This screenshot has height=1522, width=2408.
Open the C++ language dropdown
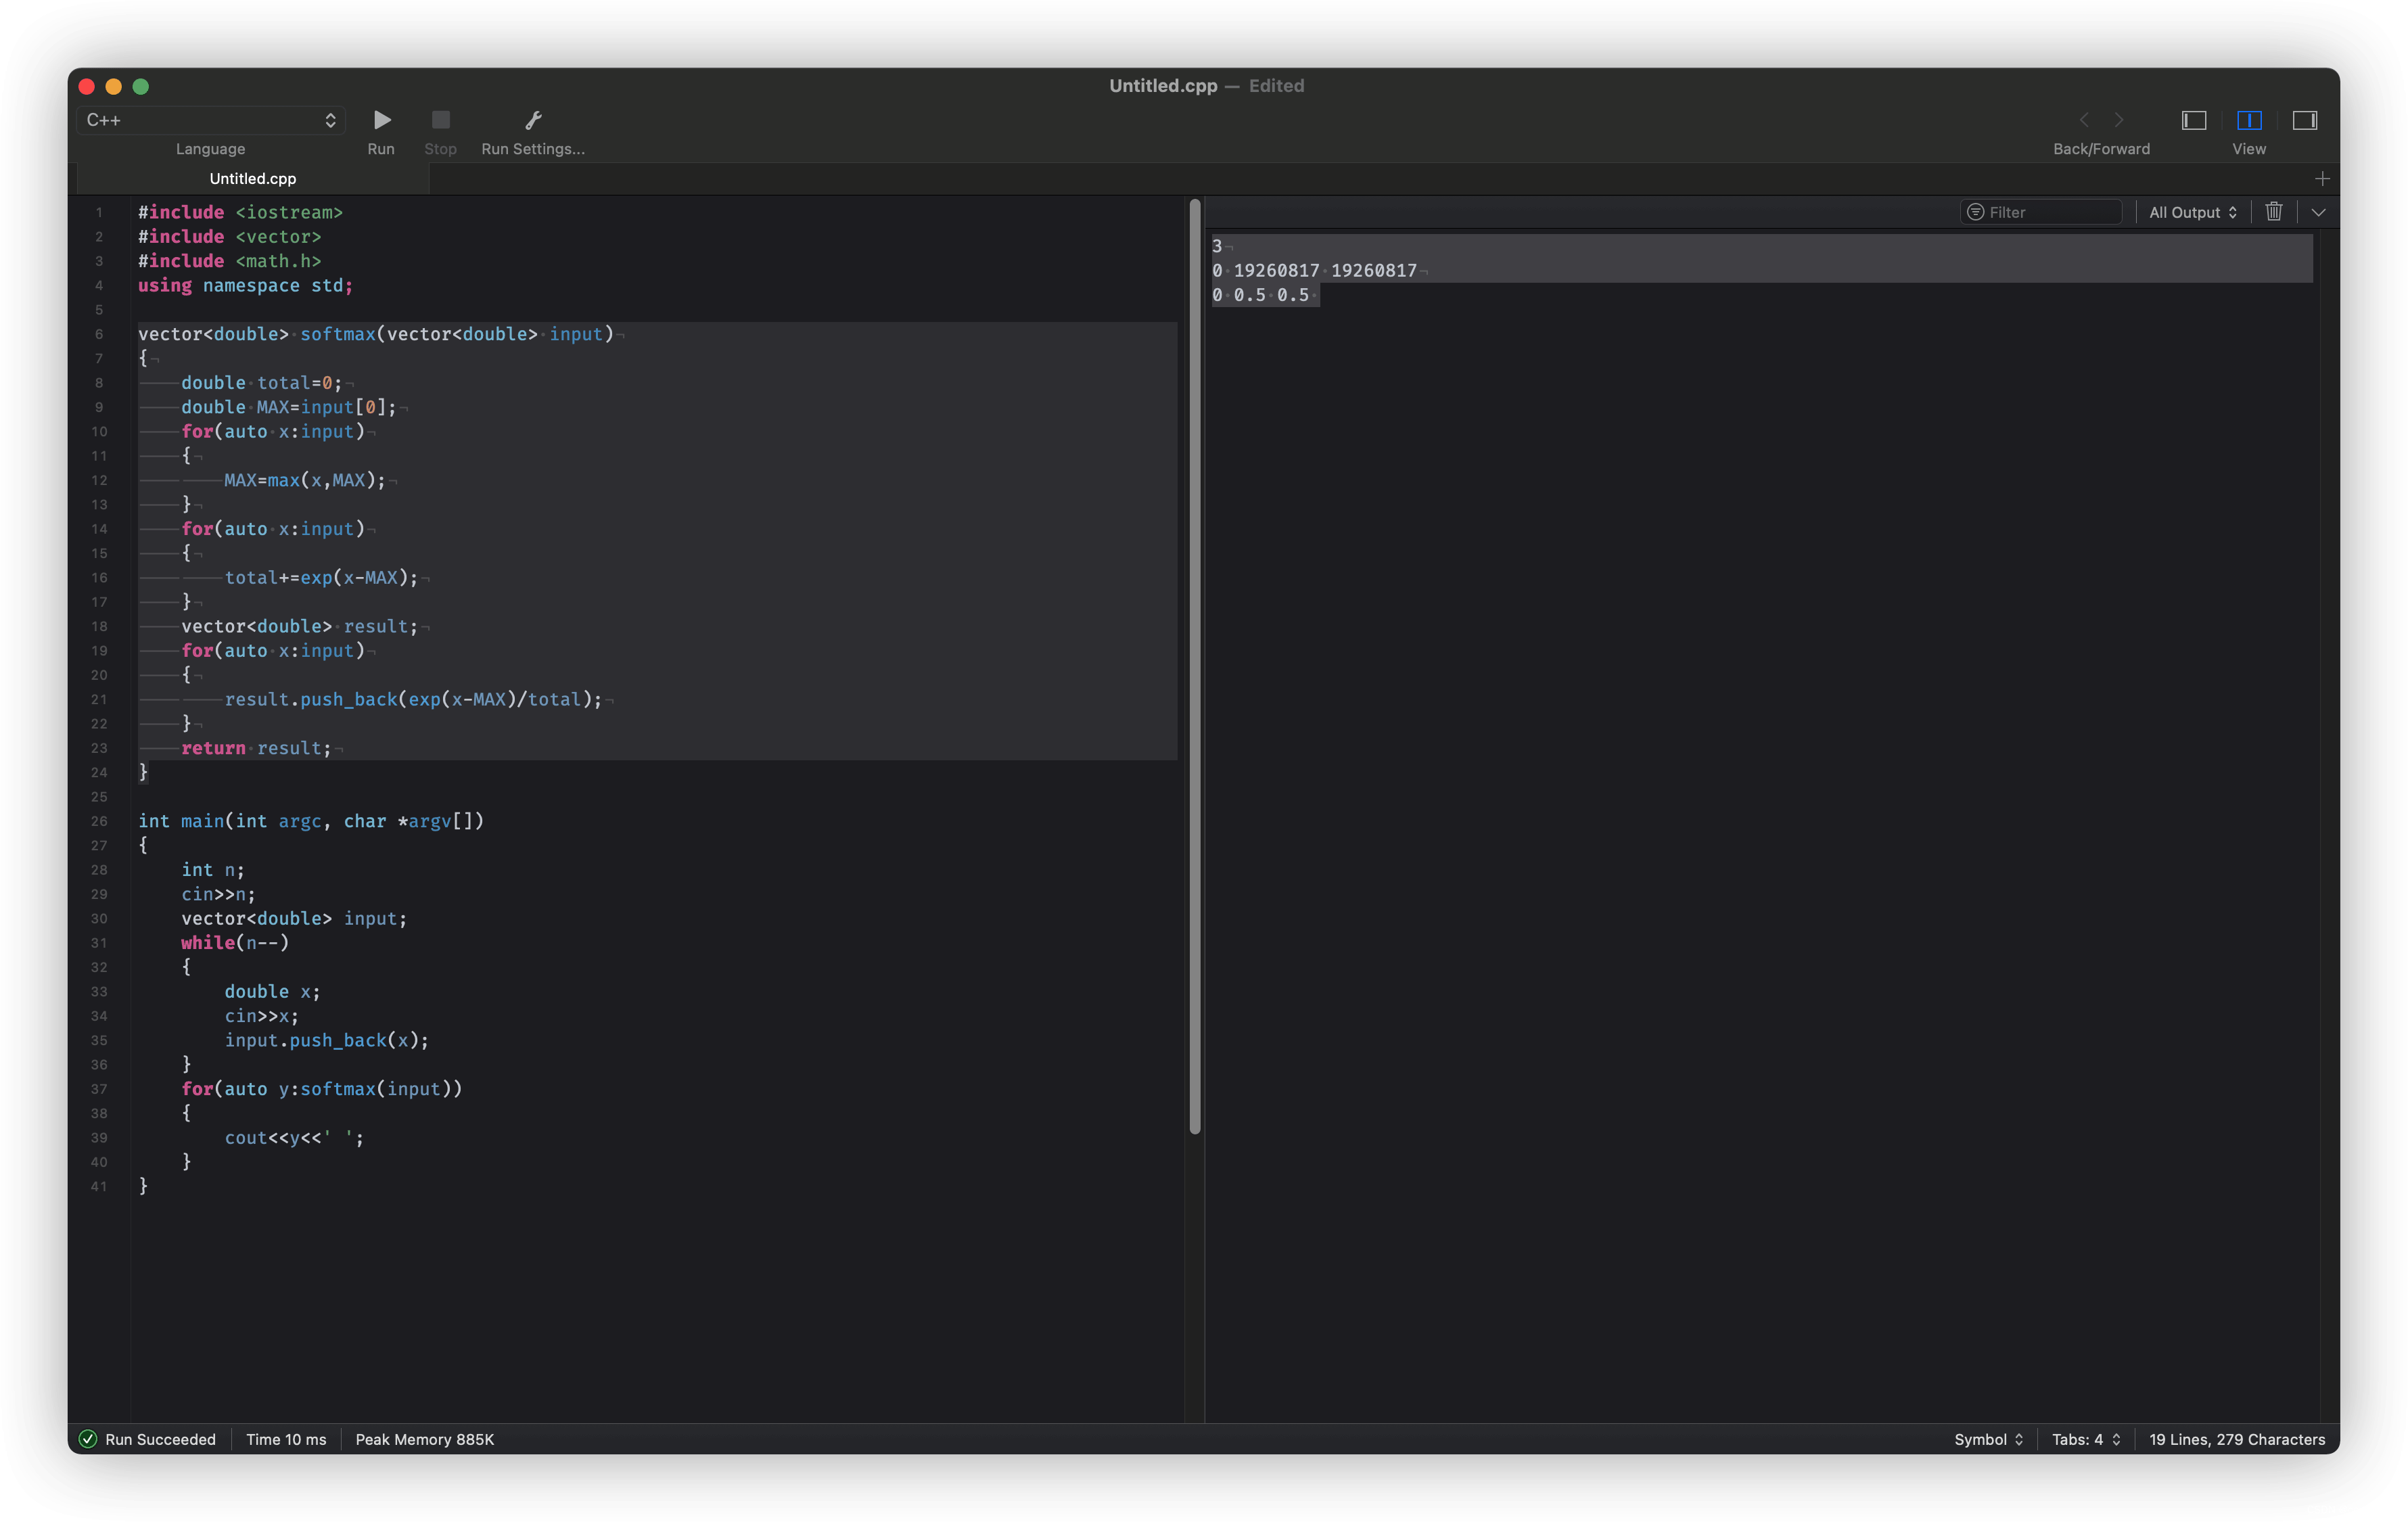211,120
